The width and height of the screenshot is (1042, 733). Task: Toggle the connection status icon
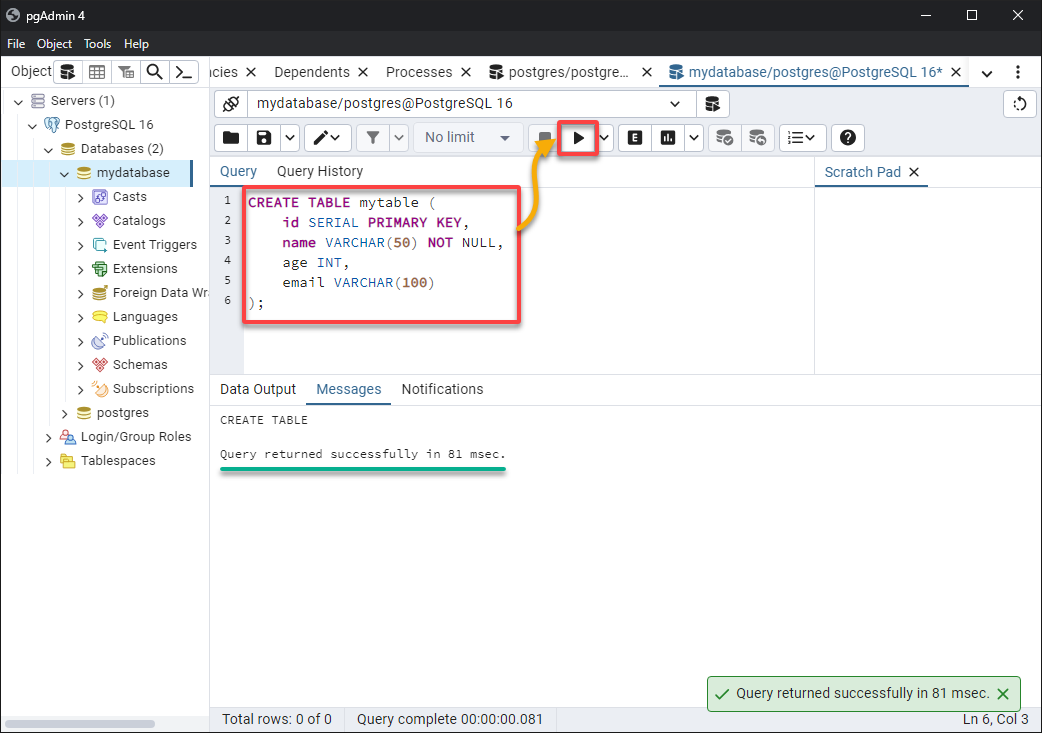(231, 104)
